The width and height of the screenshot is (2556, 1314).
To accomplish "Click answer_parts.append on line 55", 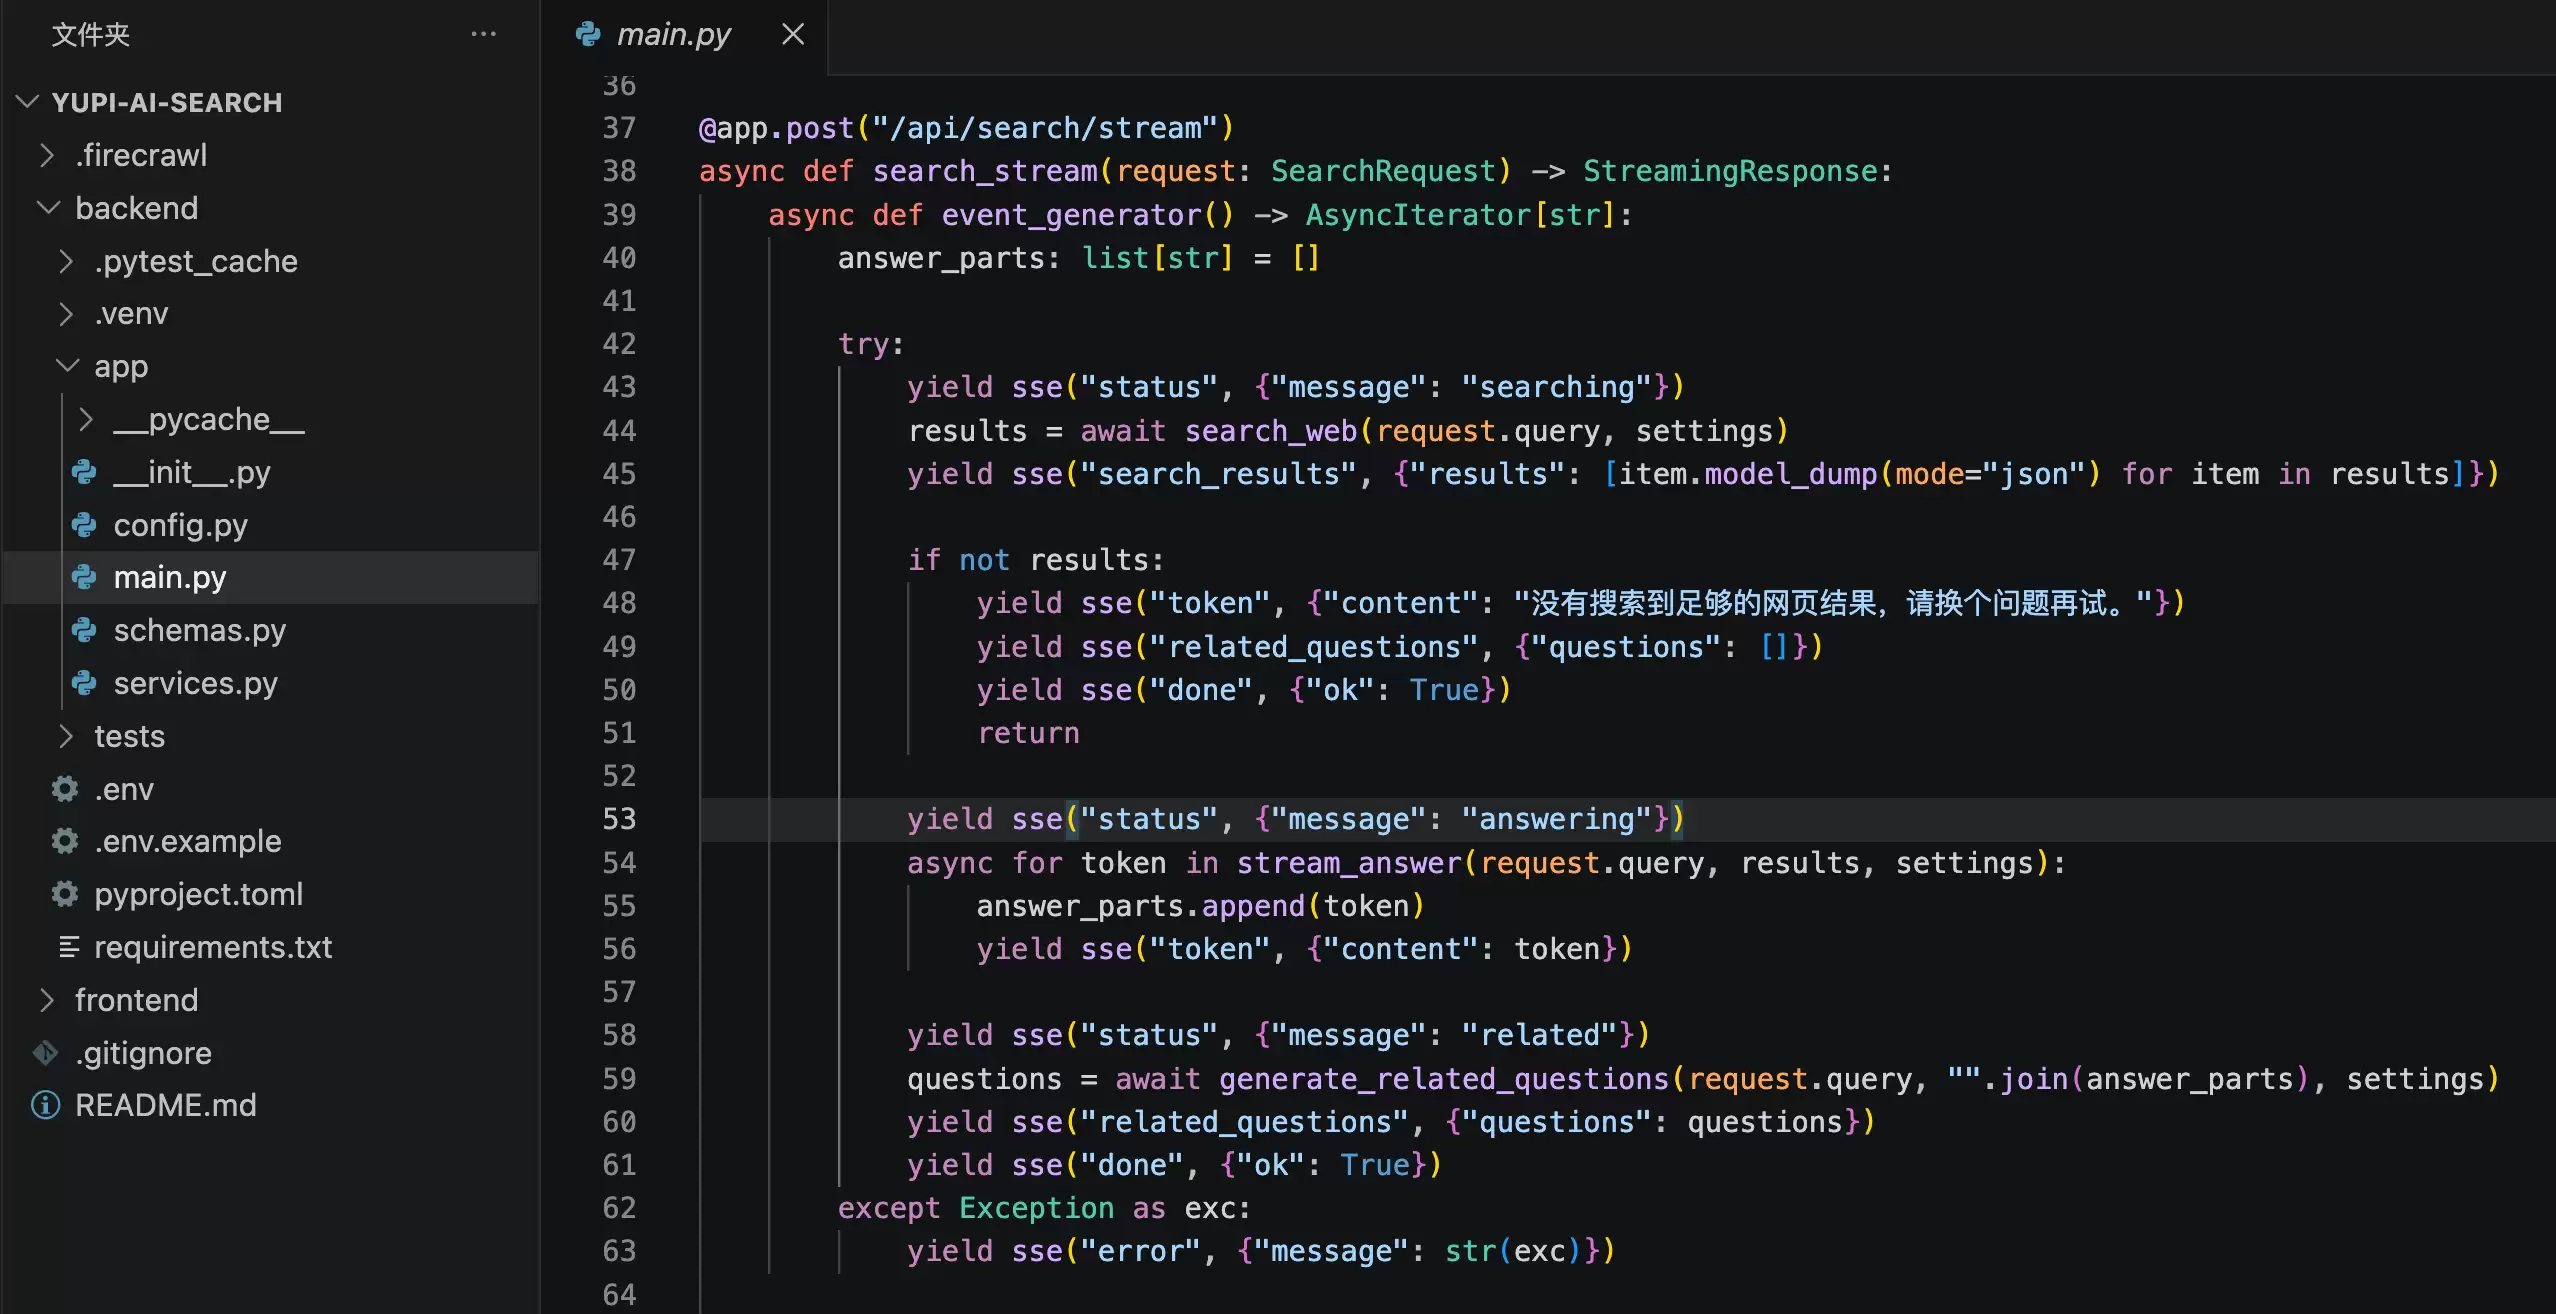I will click(1140, 906).
